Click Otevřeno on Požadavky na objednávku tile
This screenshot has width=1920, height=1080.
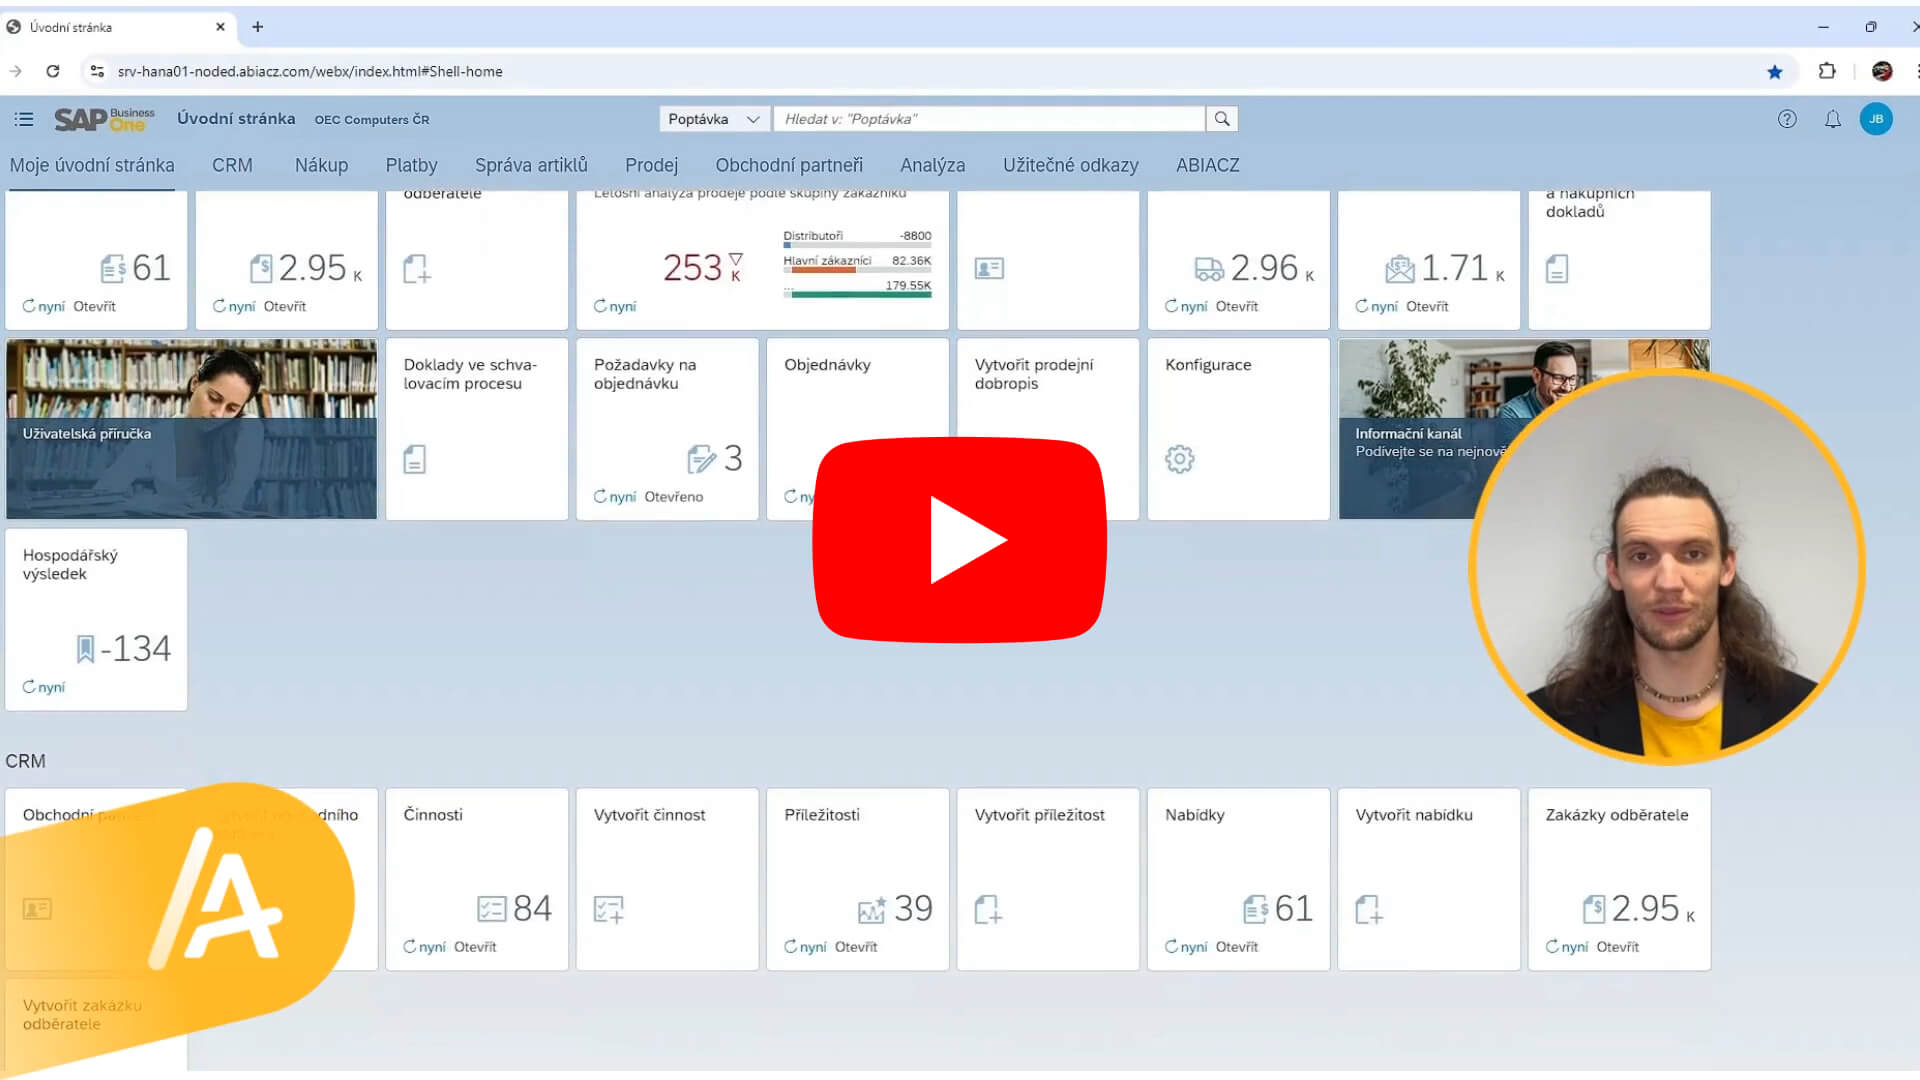coord(673,497)
